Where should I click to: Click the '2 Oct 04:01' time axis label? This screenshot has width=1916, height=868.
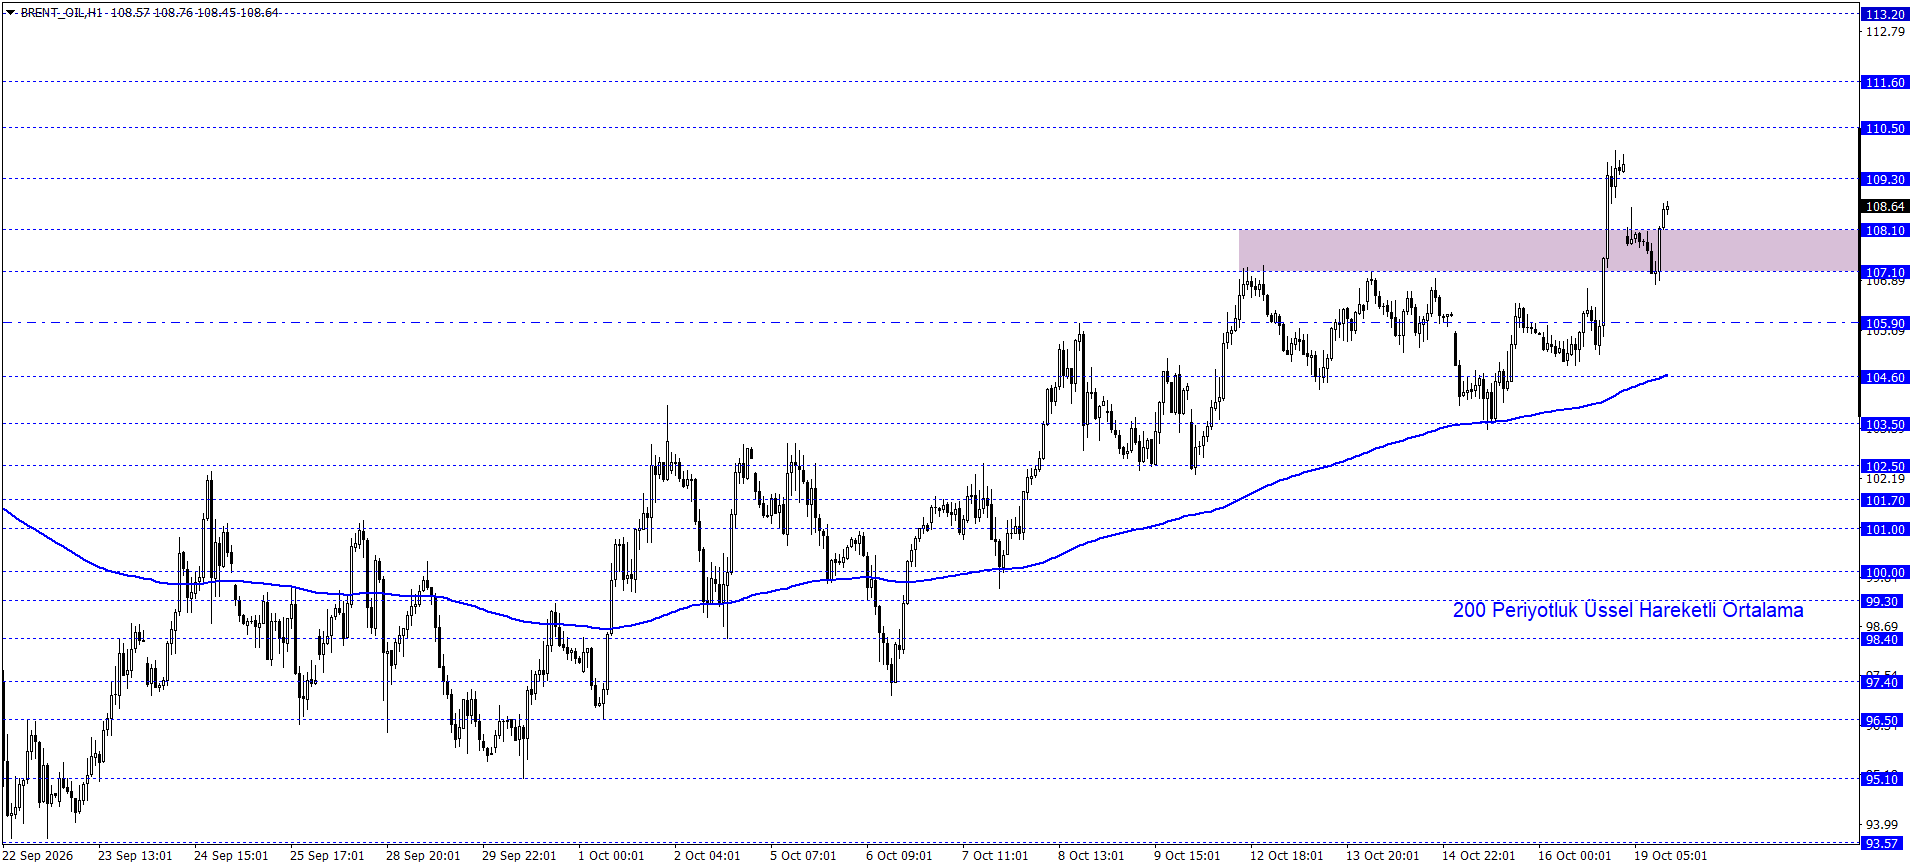point(707,855)
